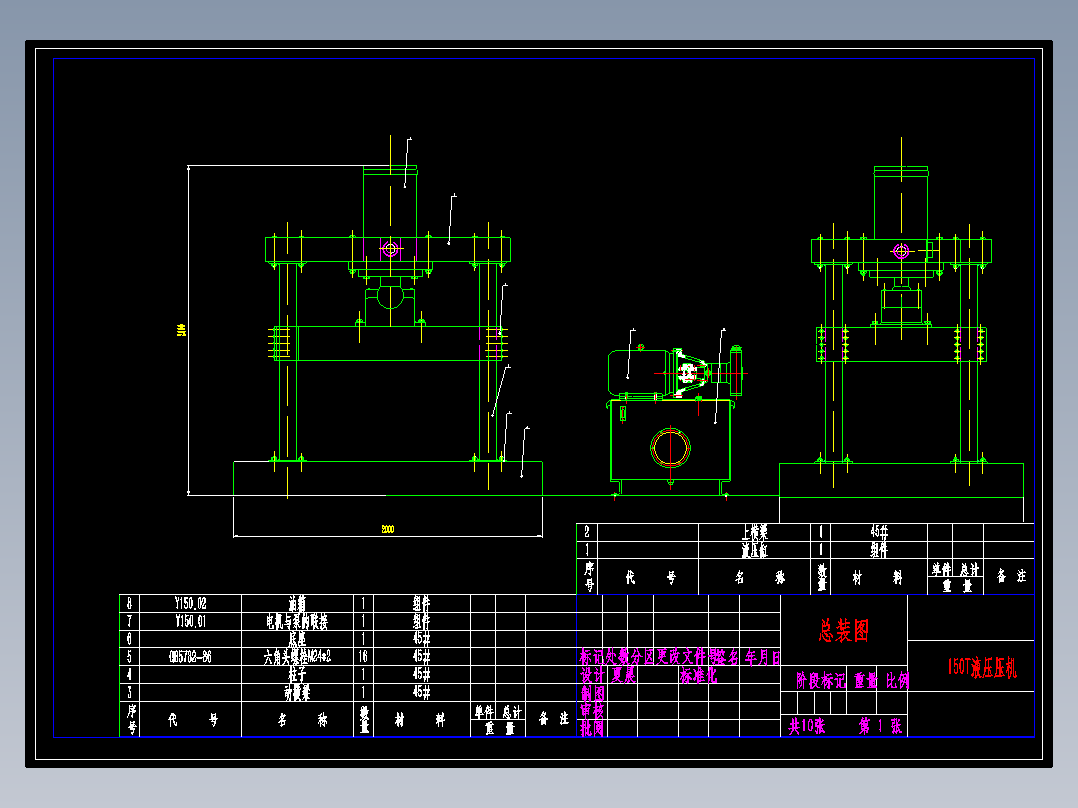1078x808 pixels.
Task: Click the red circular port on the oil tank
Action: 670,448
